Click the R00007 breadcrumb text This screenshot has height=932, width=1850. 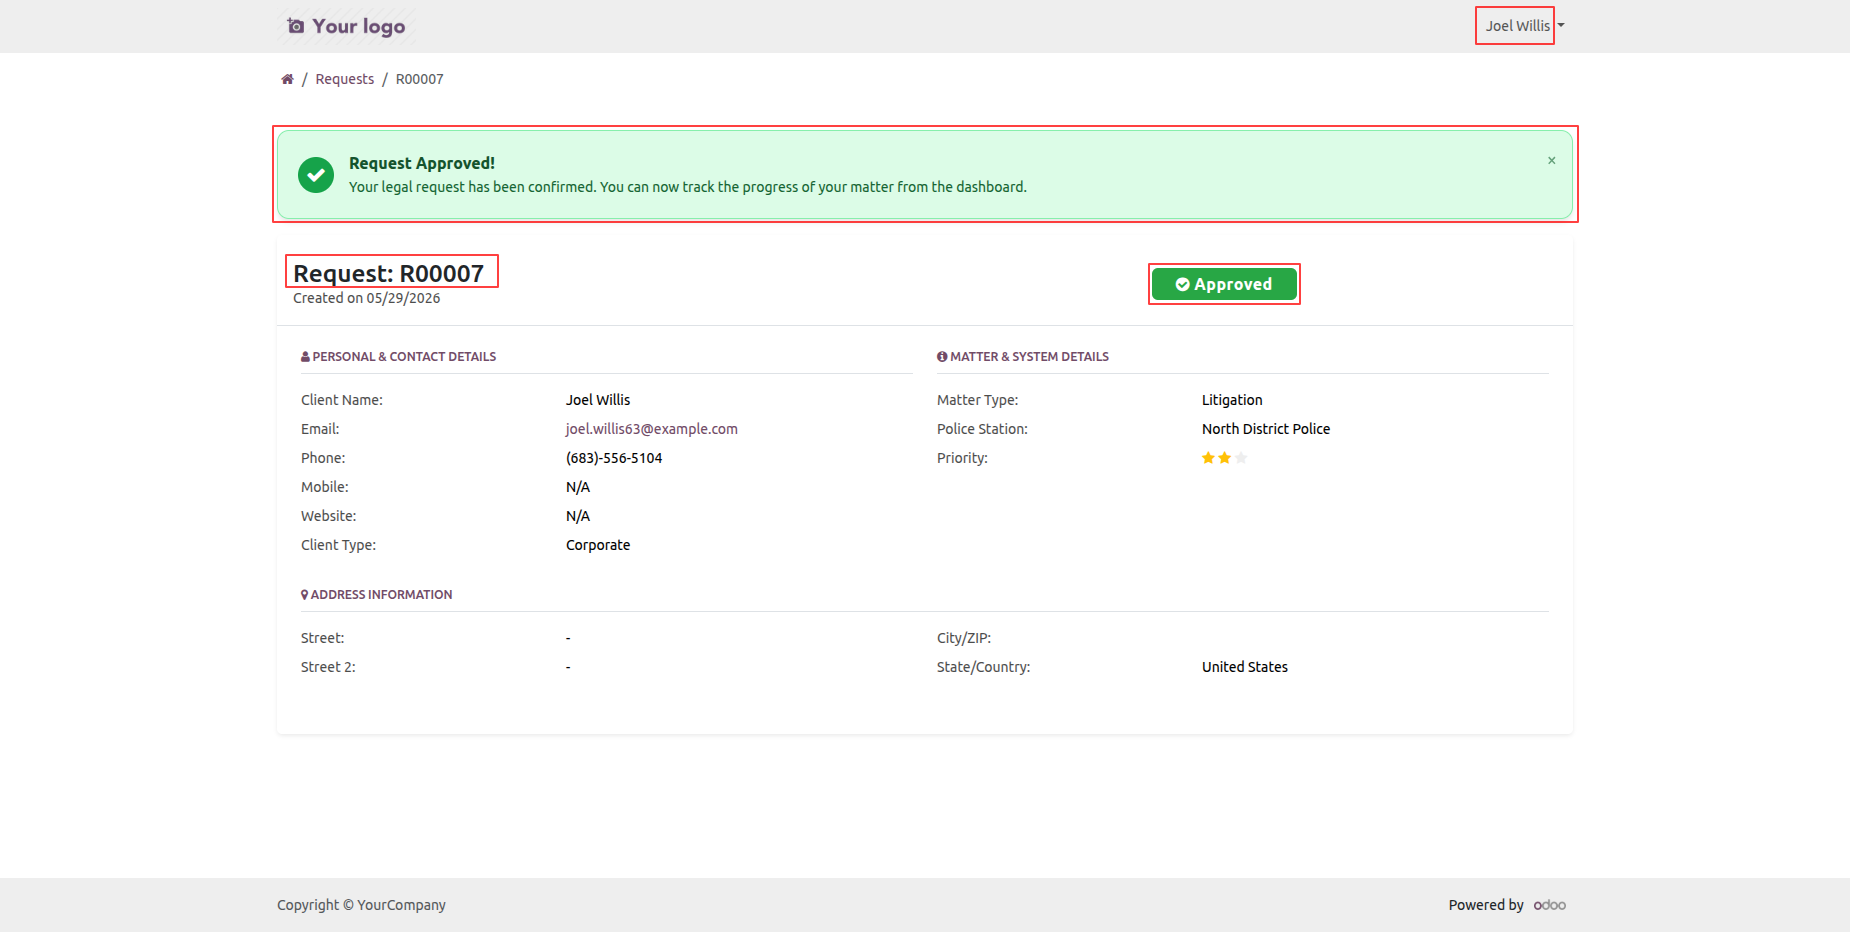419,79
